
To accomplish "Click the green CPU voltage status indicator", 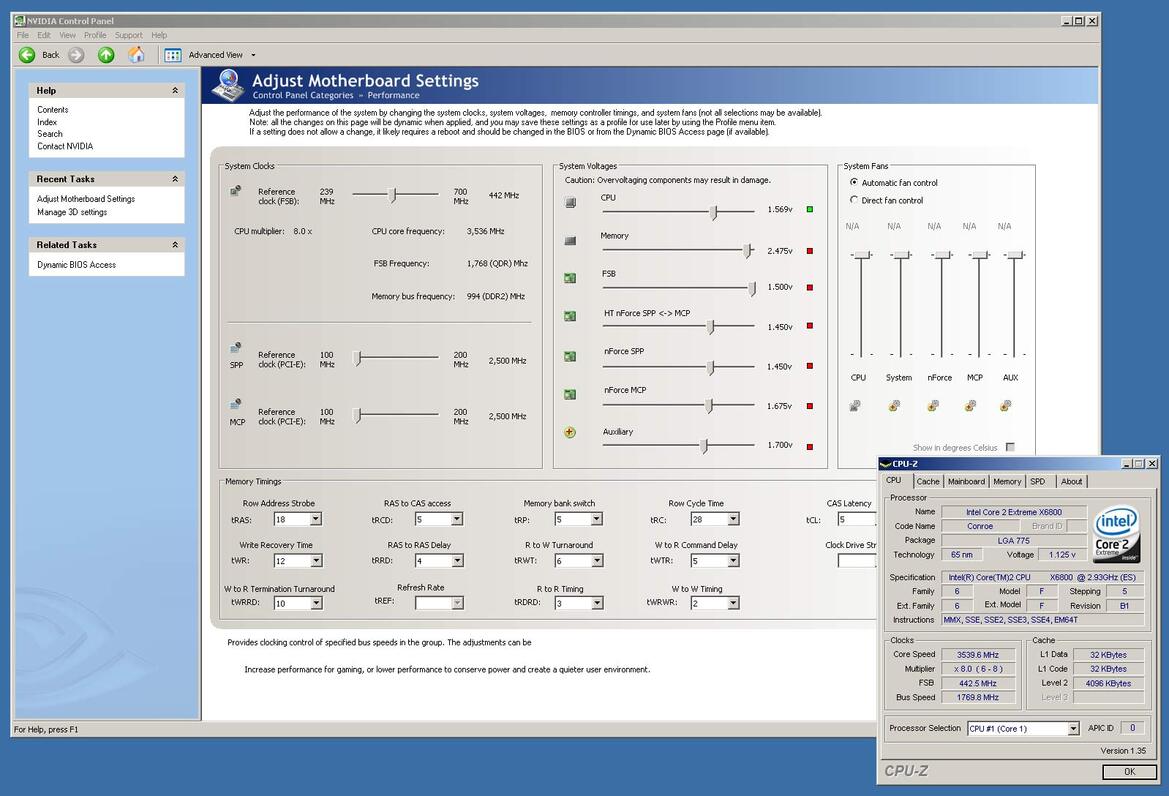I will pos(810,209).
